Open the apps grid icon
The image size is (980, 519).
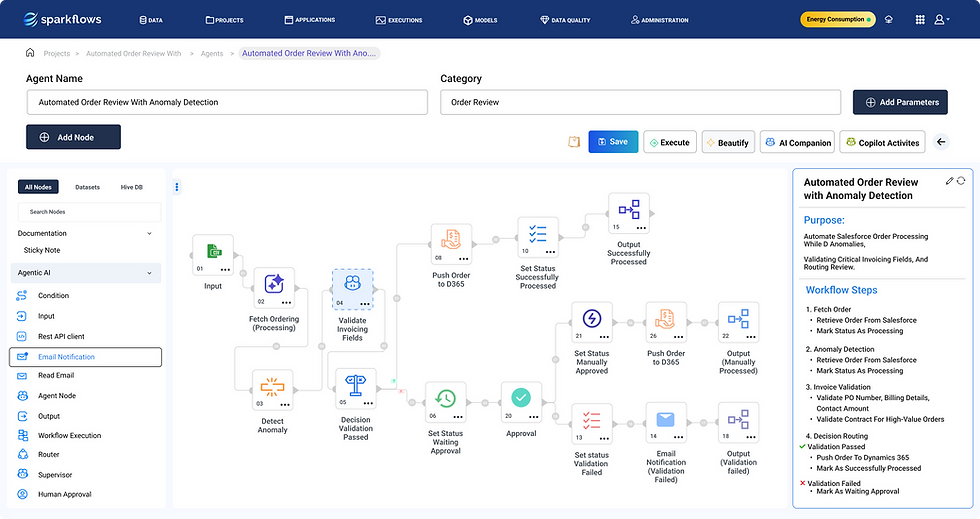[920, 19]
